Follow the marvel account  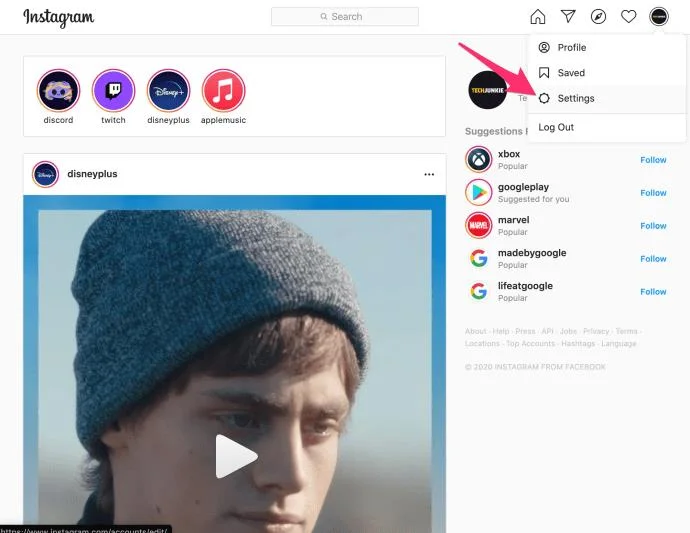pos(653,226)
